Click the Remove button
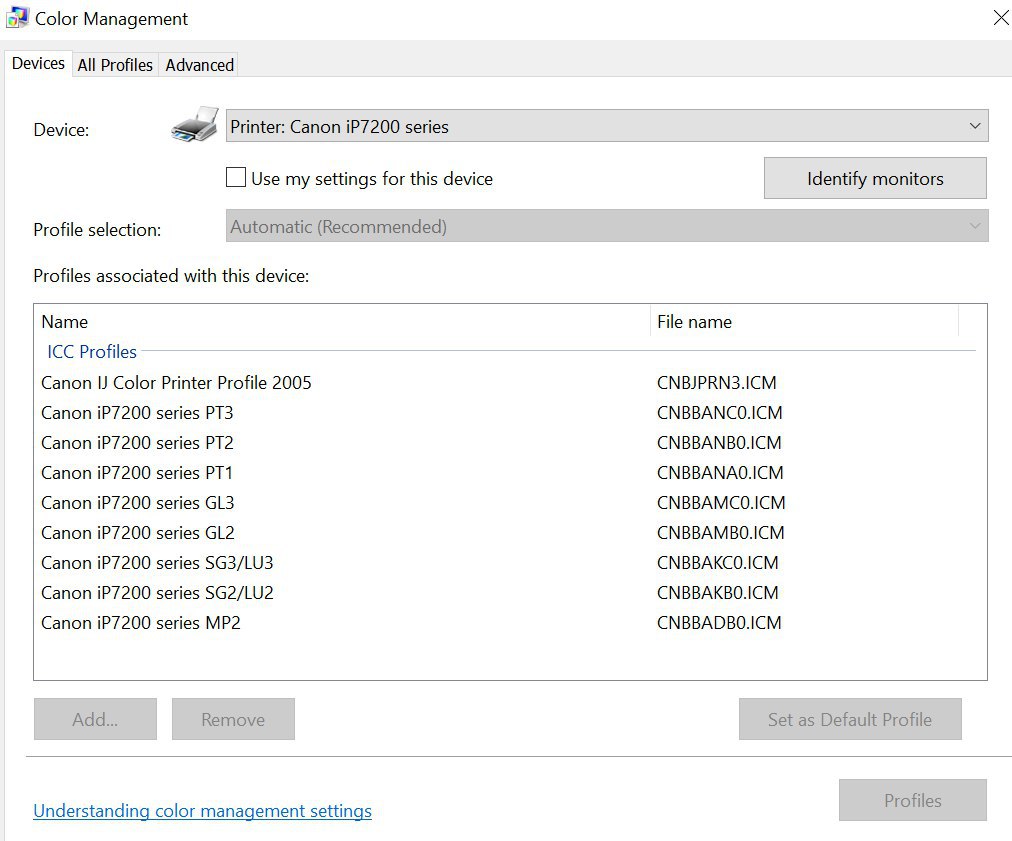 (x=233, y=719)
